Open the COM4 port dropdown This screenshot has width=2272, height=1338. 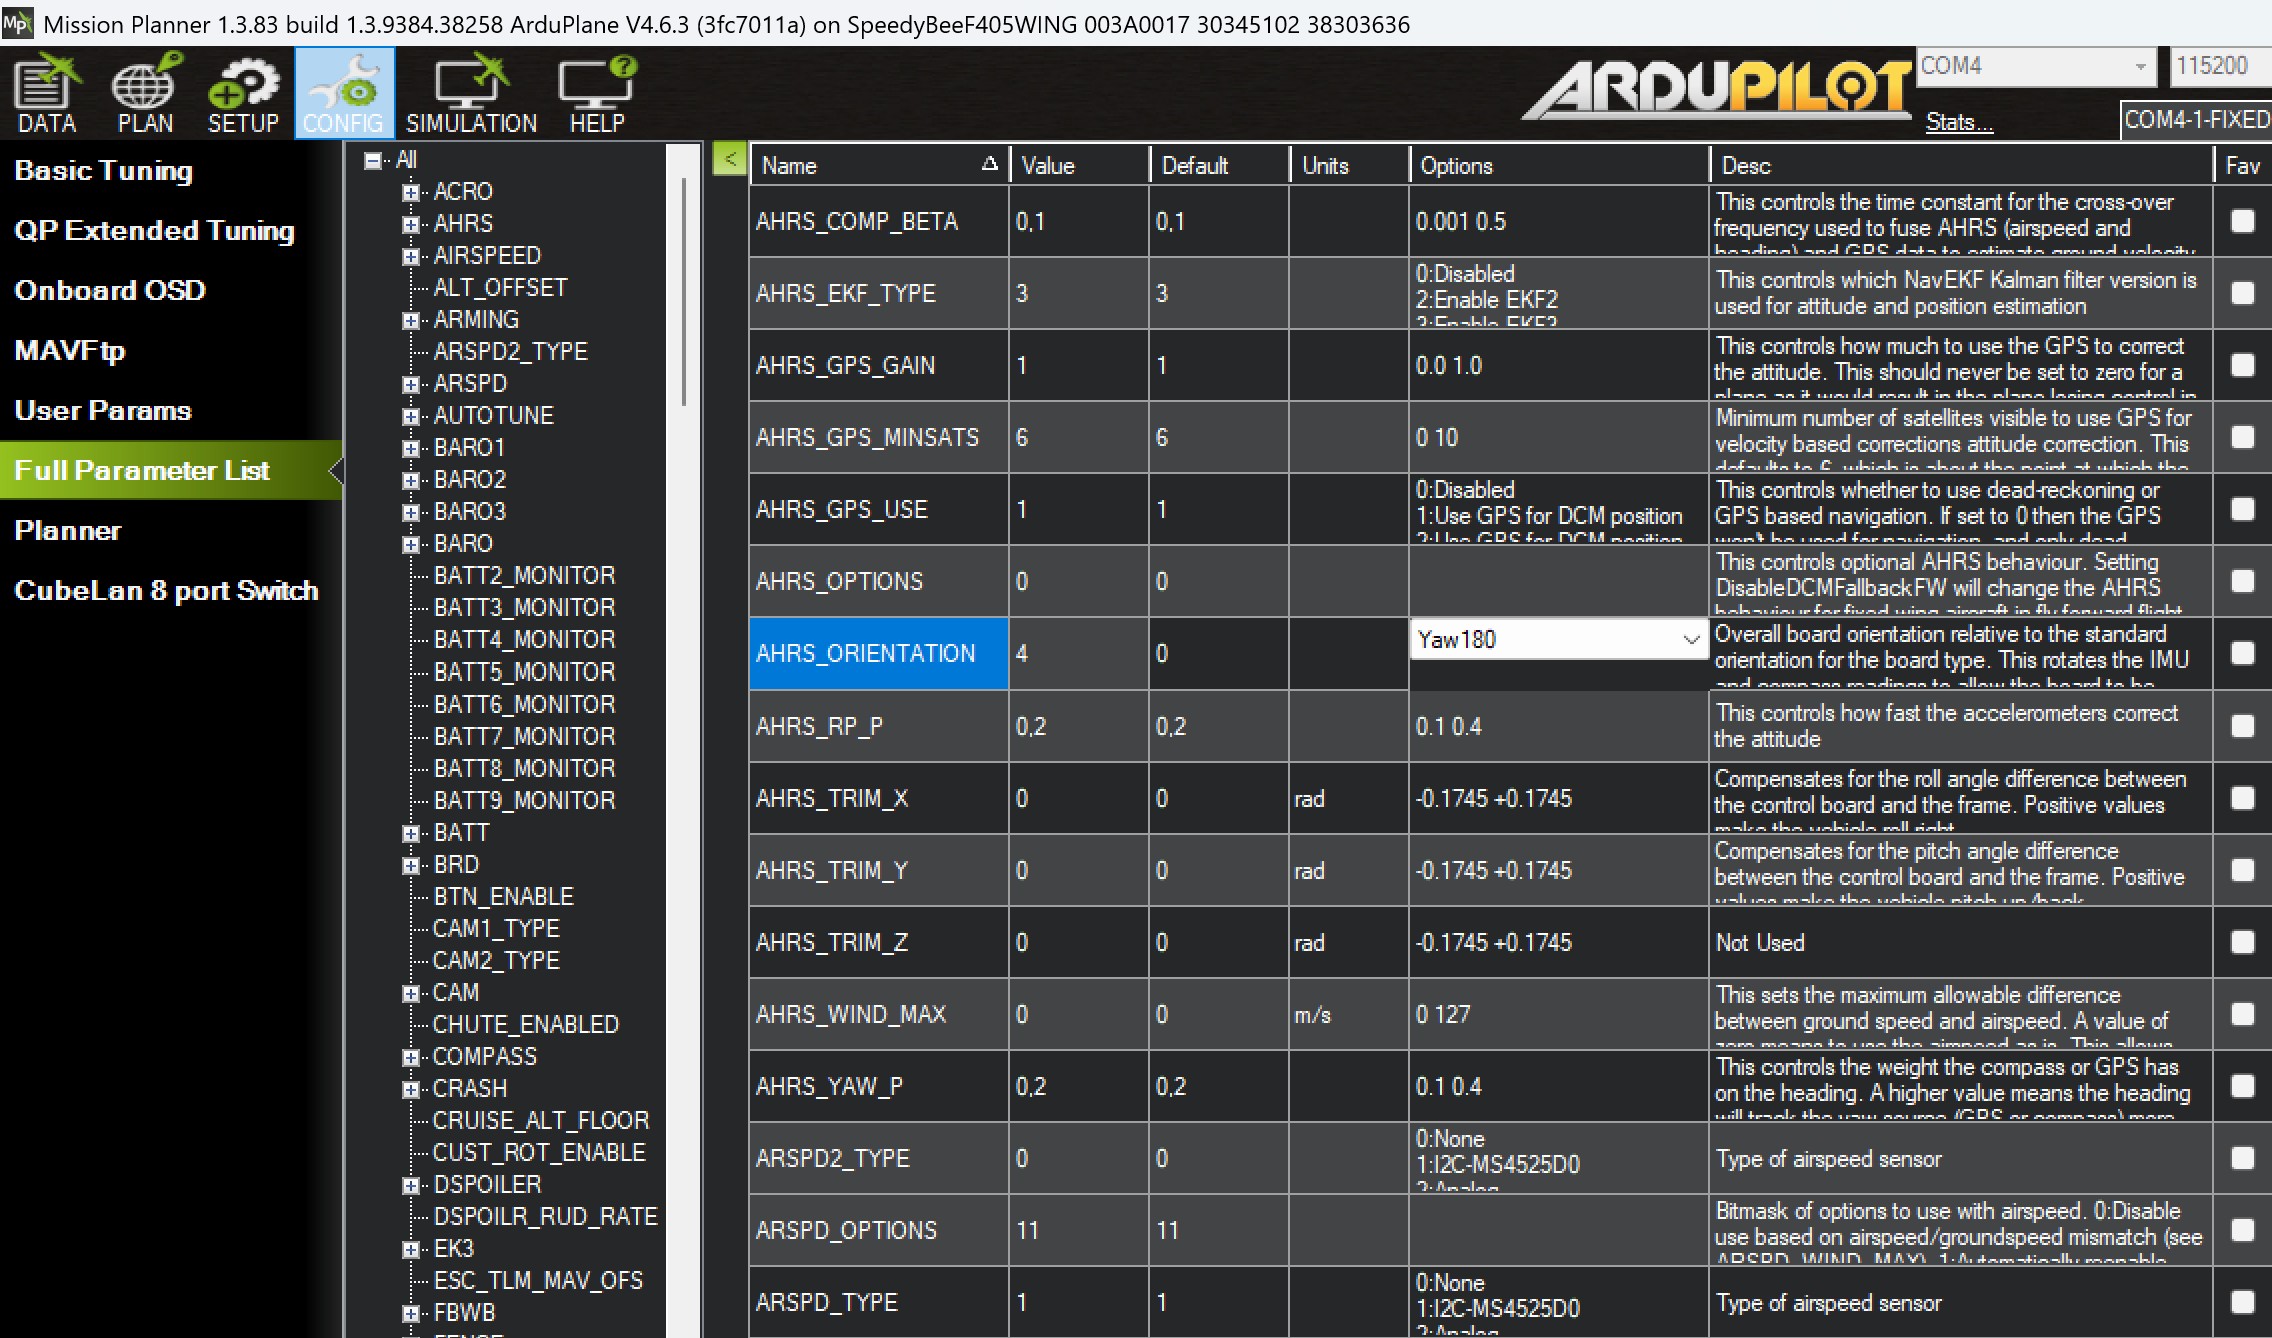click(x=2140, y=67)
